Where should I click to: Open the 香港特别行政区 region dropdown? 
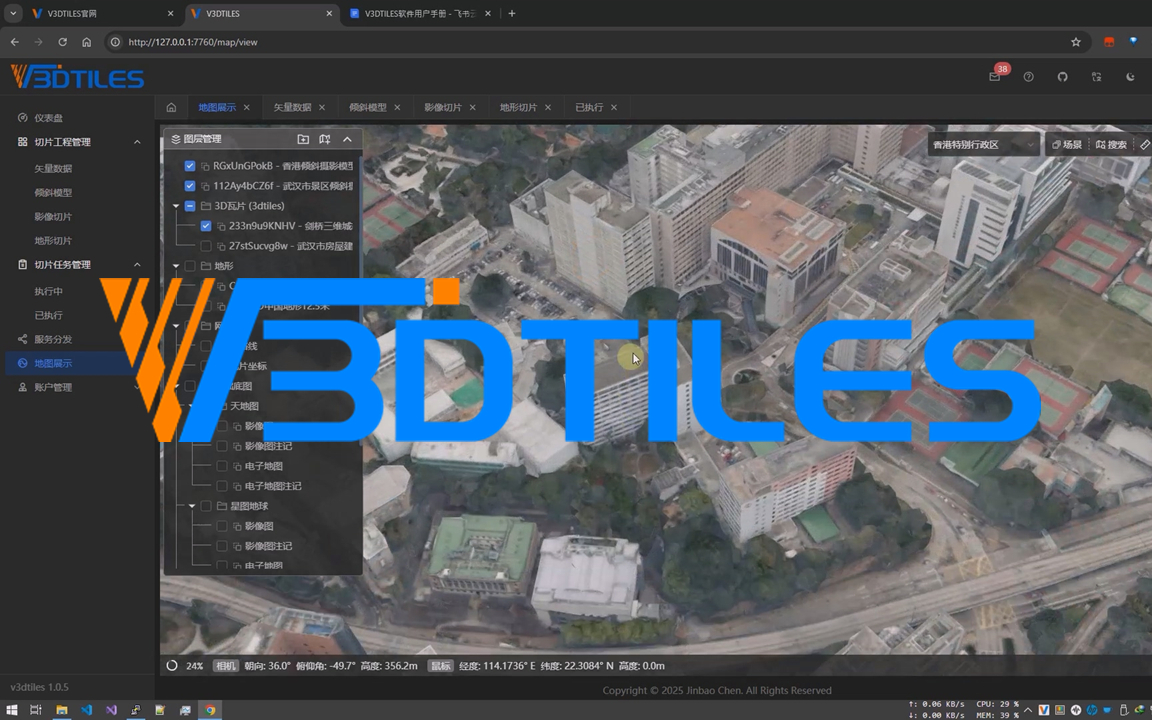(x=984, y=145)
